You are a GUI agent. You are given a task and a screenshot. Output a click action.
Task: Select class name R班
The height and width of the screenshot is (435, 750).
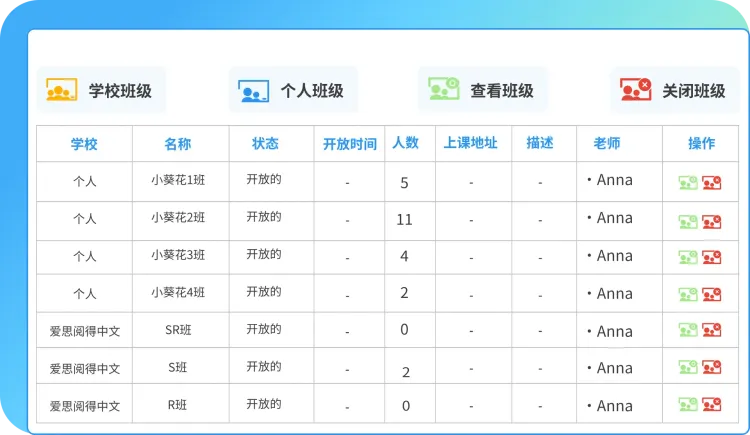pos(177,405)
